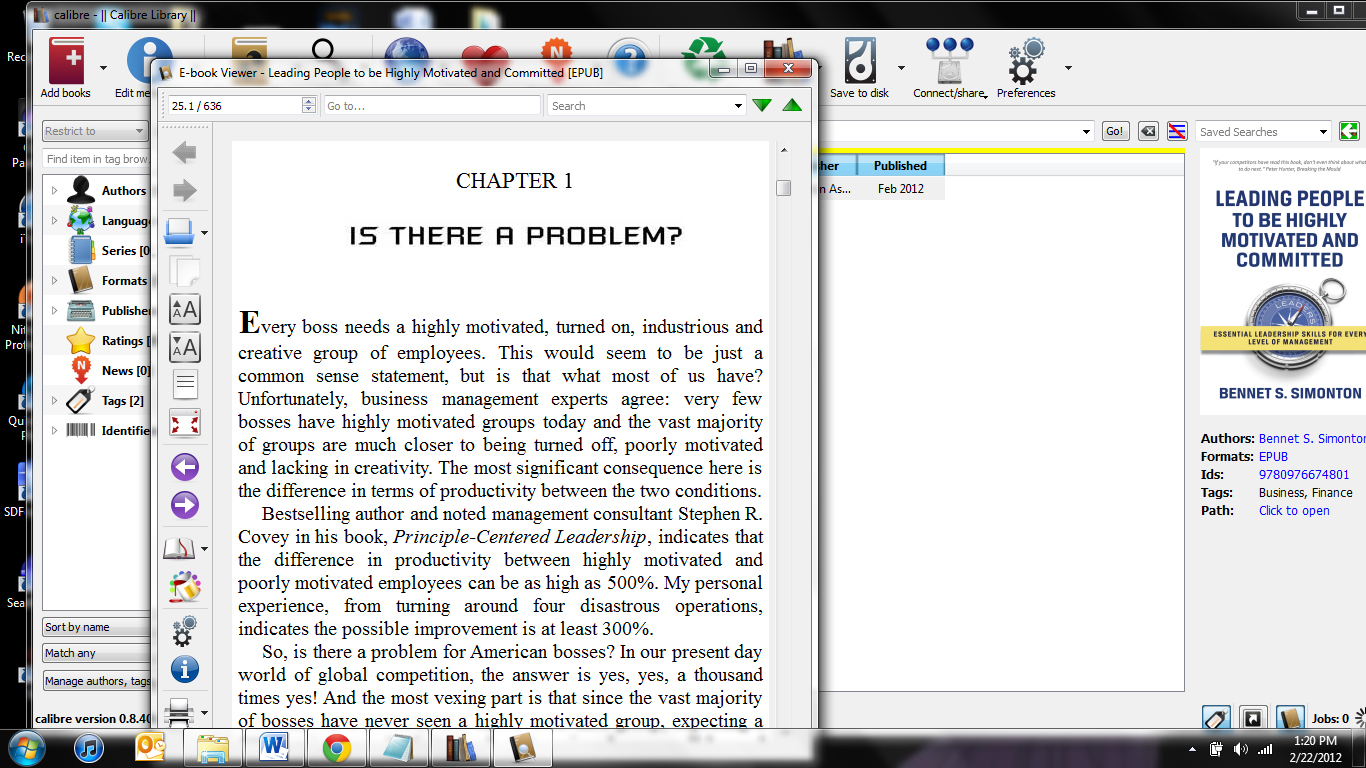Open the Preferences dropdown arrow in calibre toolbar
The height and width of the screenshot is (768, 1366).
pyautogui.click(x=1068, y=68)
